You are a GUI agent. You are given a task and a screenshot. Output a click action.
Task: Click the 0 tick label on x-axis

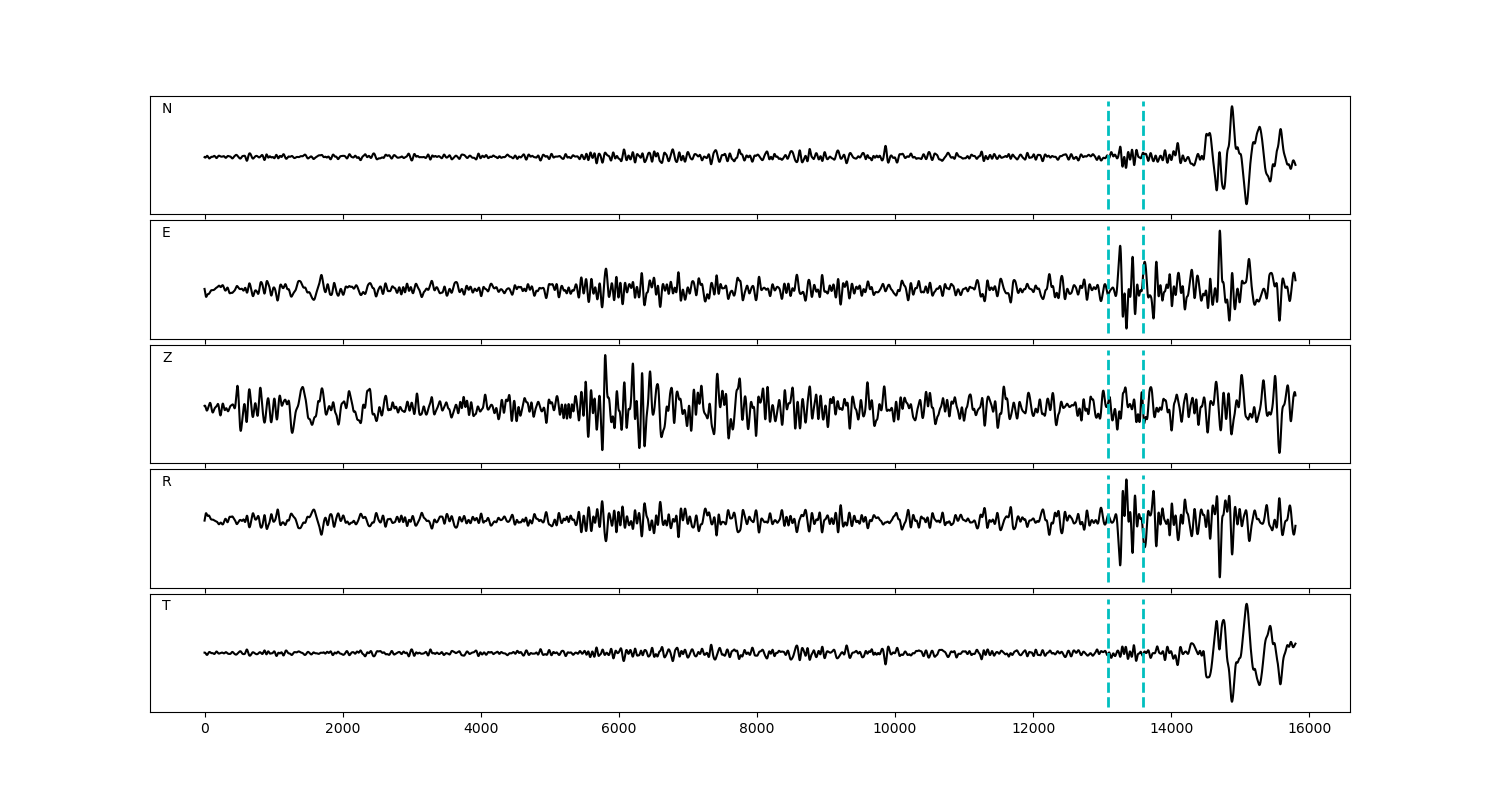[x=205, y=729]
